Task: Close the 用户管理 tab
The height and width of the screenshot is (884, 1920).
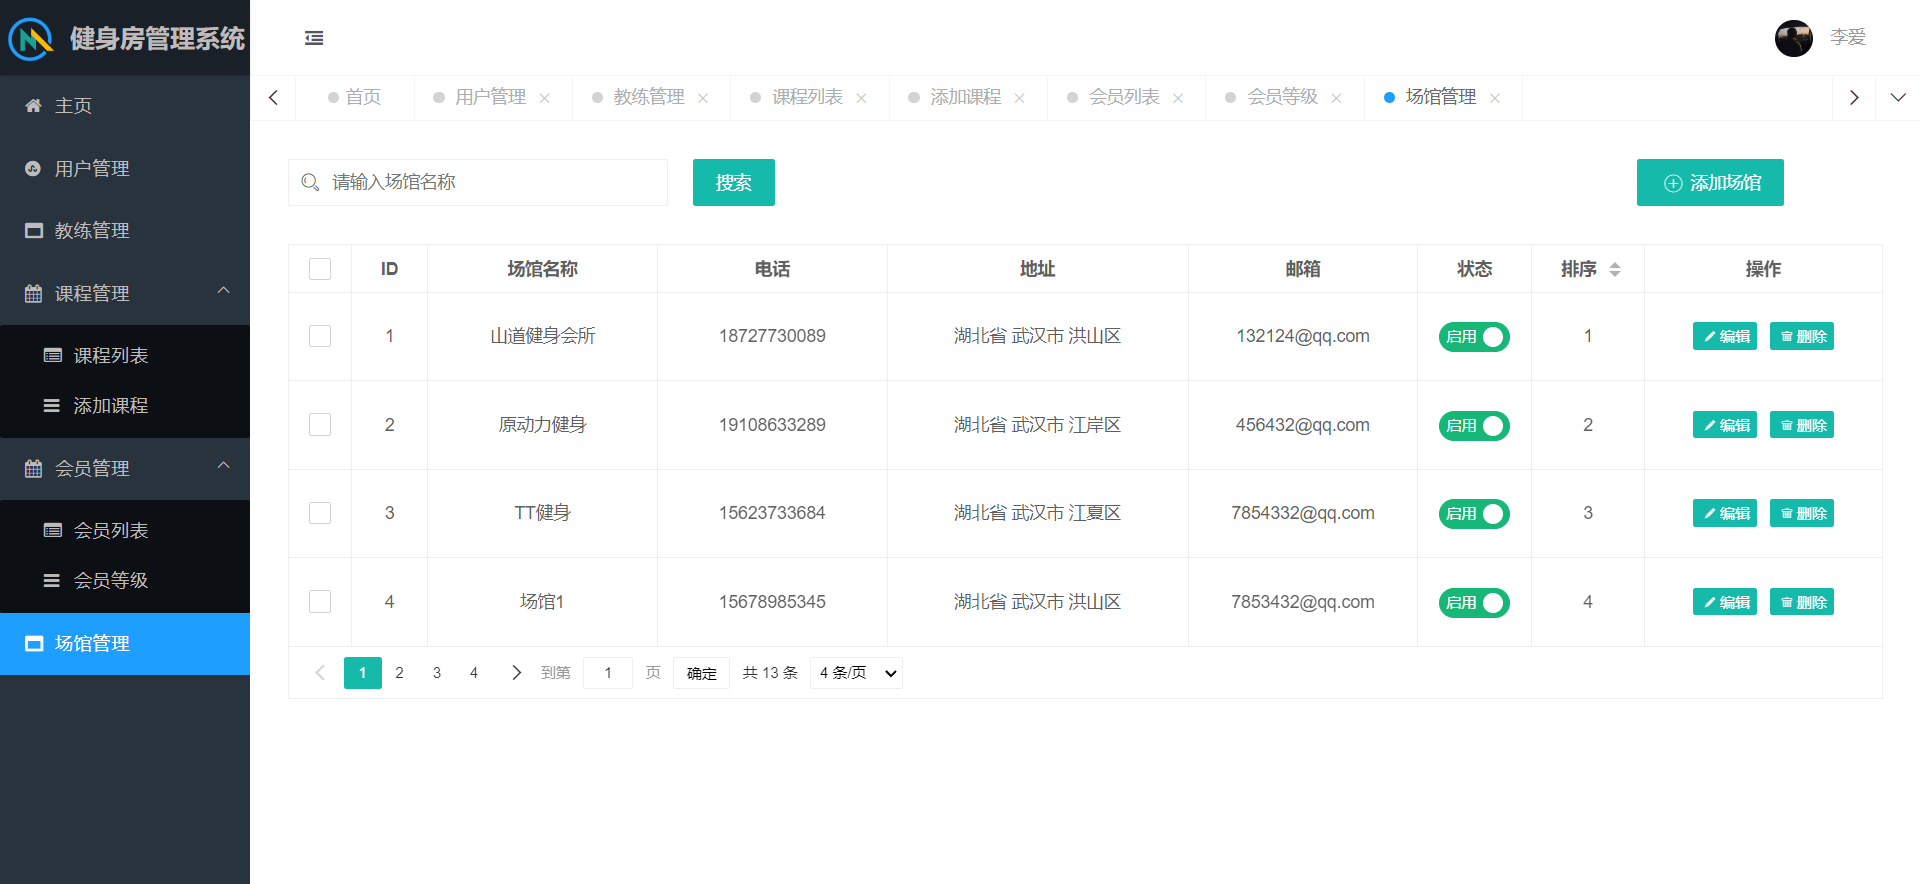Action: tap(545, 98)
